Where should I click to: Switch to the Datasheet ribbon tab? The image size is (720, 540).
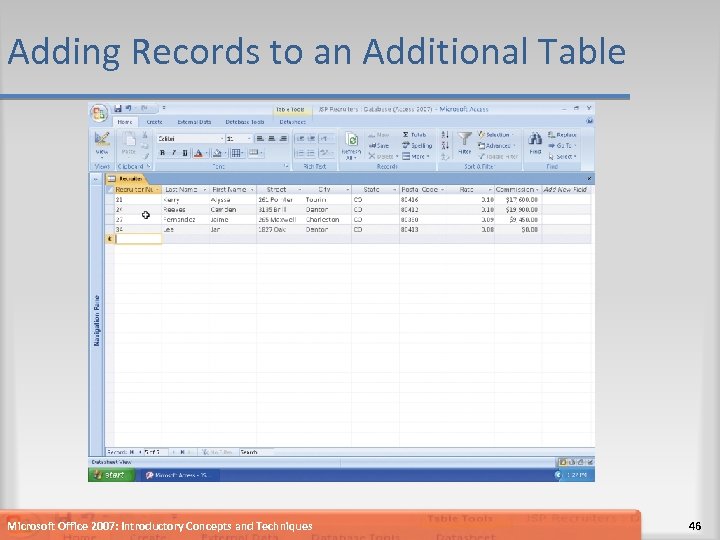(292, 122)
